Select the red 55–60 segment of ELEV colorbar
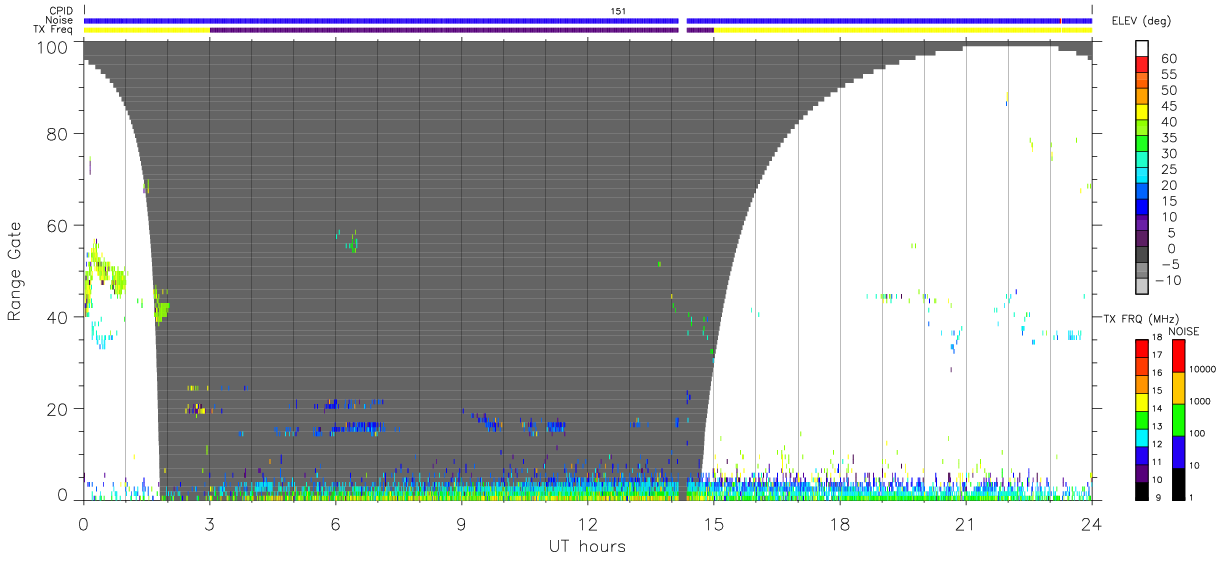Image resolution: width=1228 pixels, height=567 pixels. (x=1141, y=64)
